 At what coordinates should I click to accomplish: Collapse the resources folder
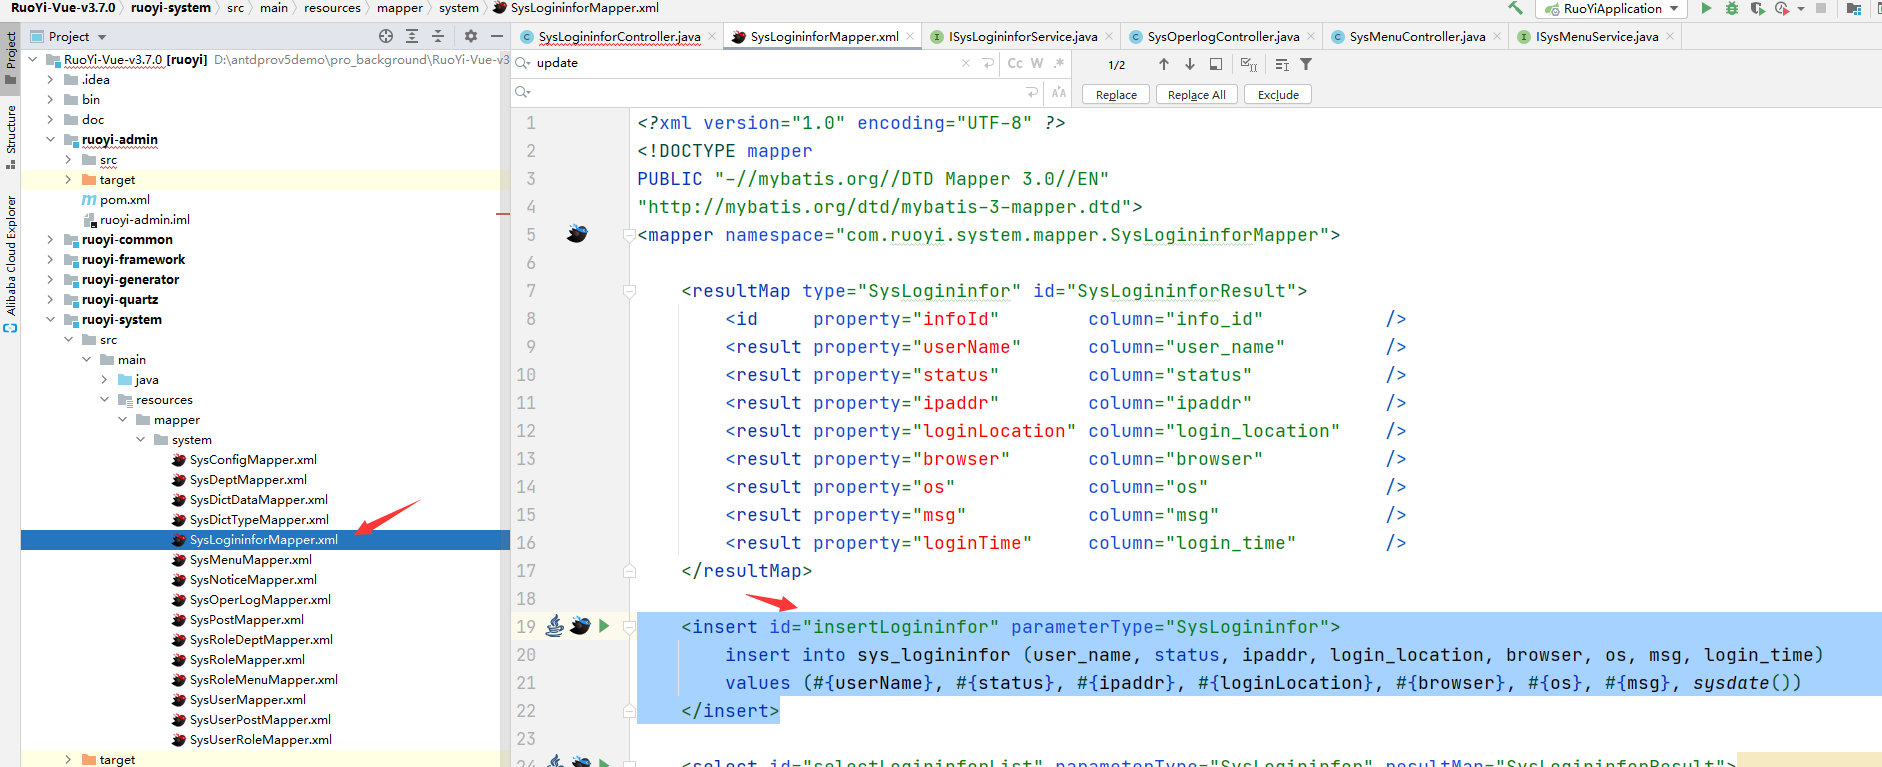click(104, 399)
